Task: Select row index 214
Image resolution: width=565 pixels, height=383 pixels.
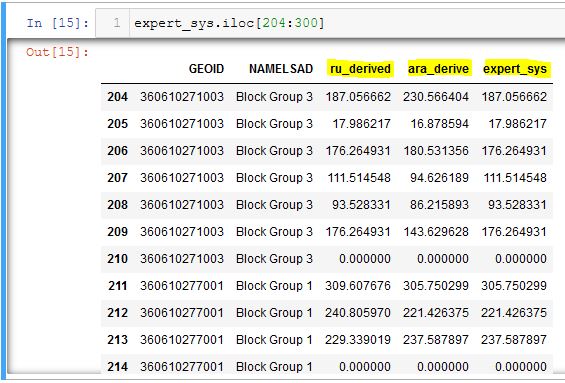Action: [x=117, y=367]
